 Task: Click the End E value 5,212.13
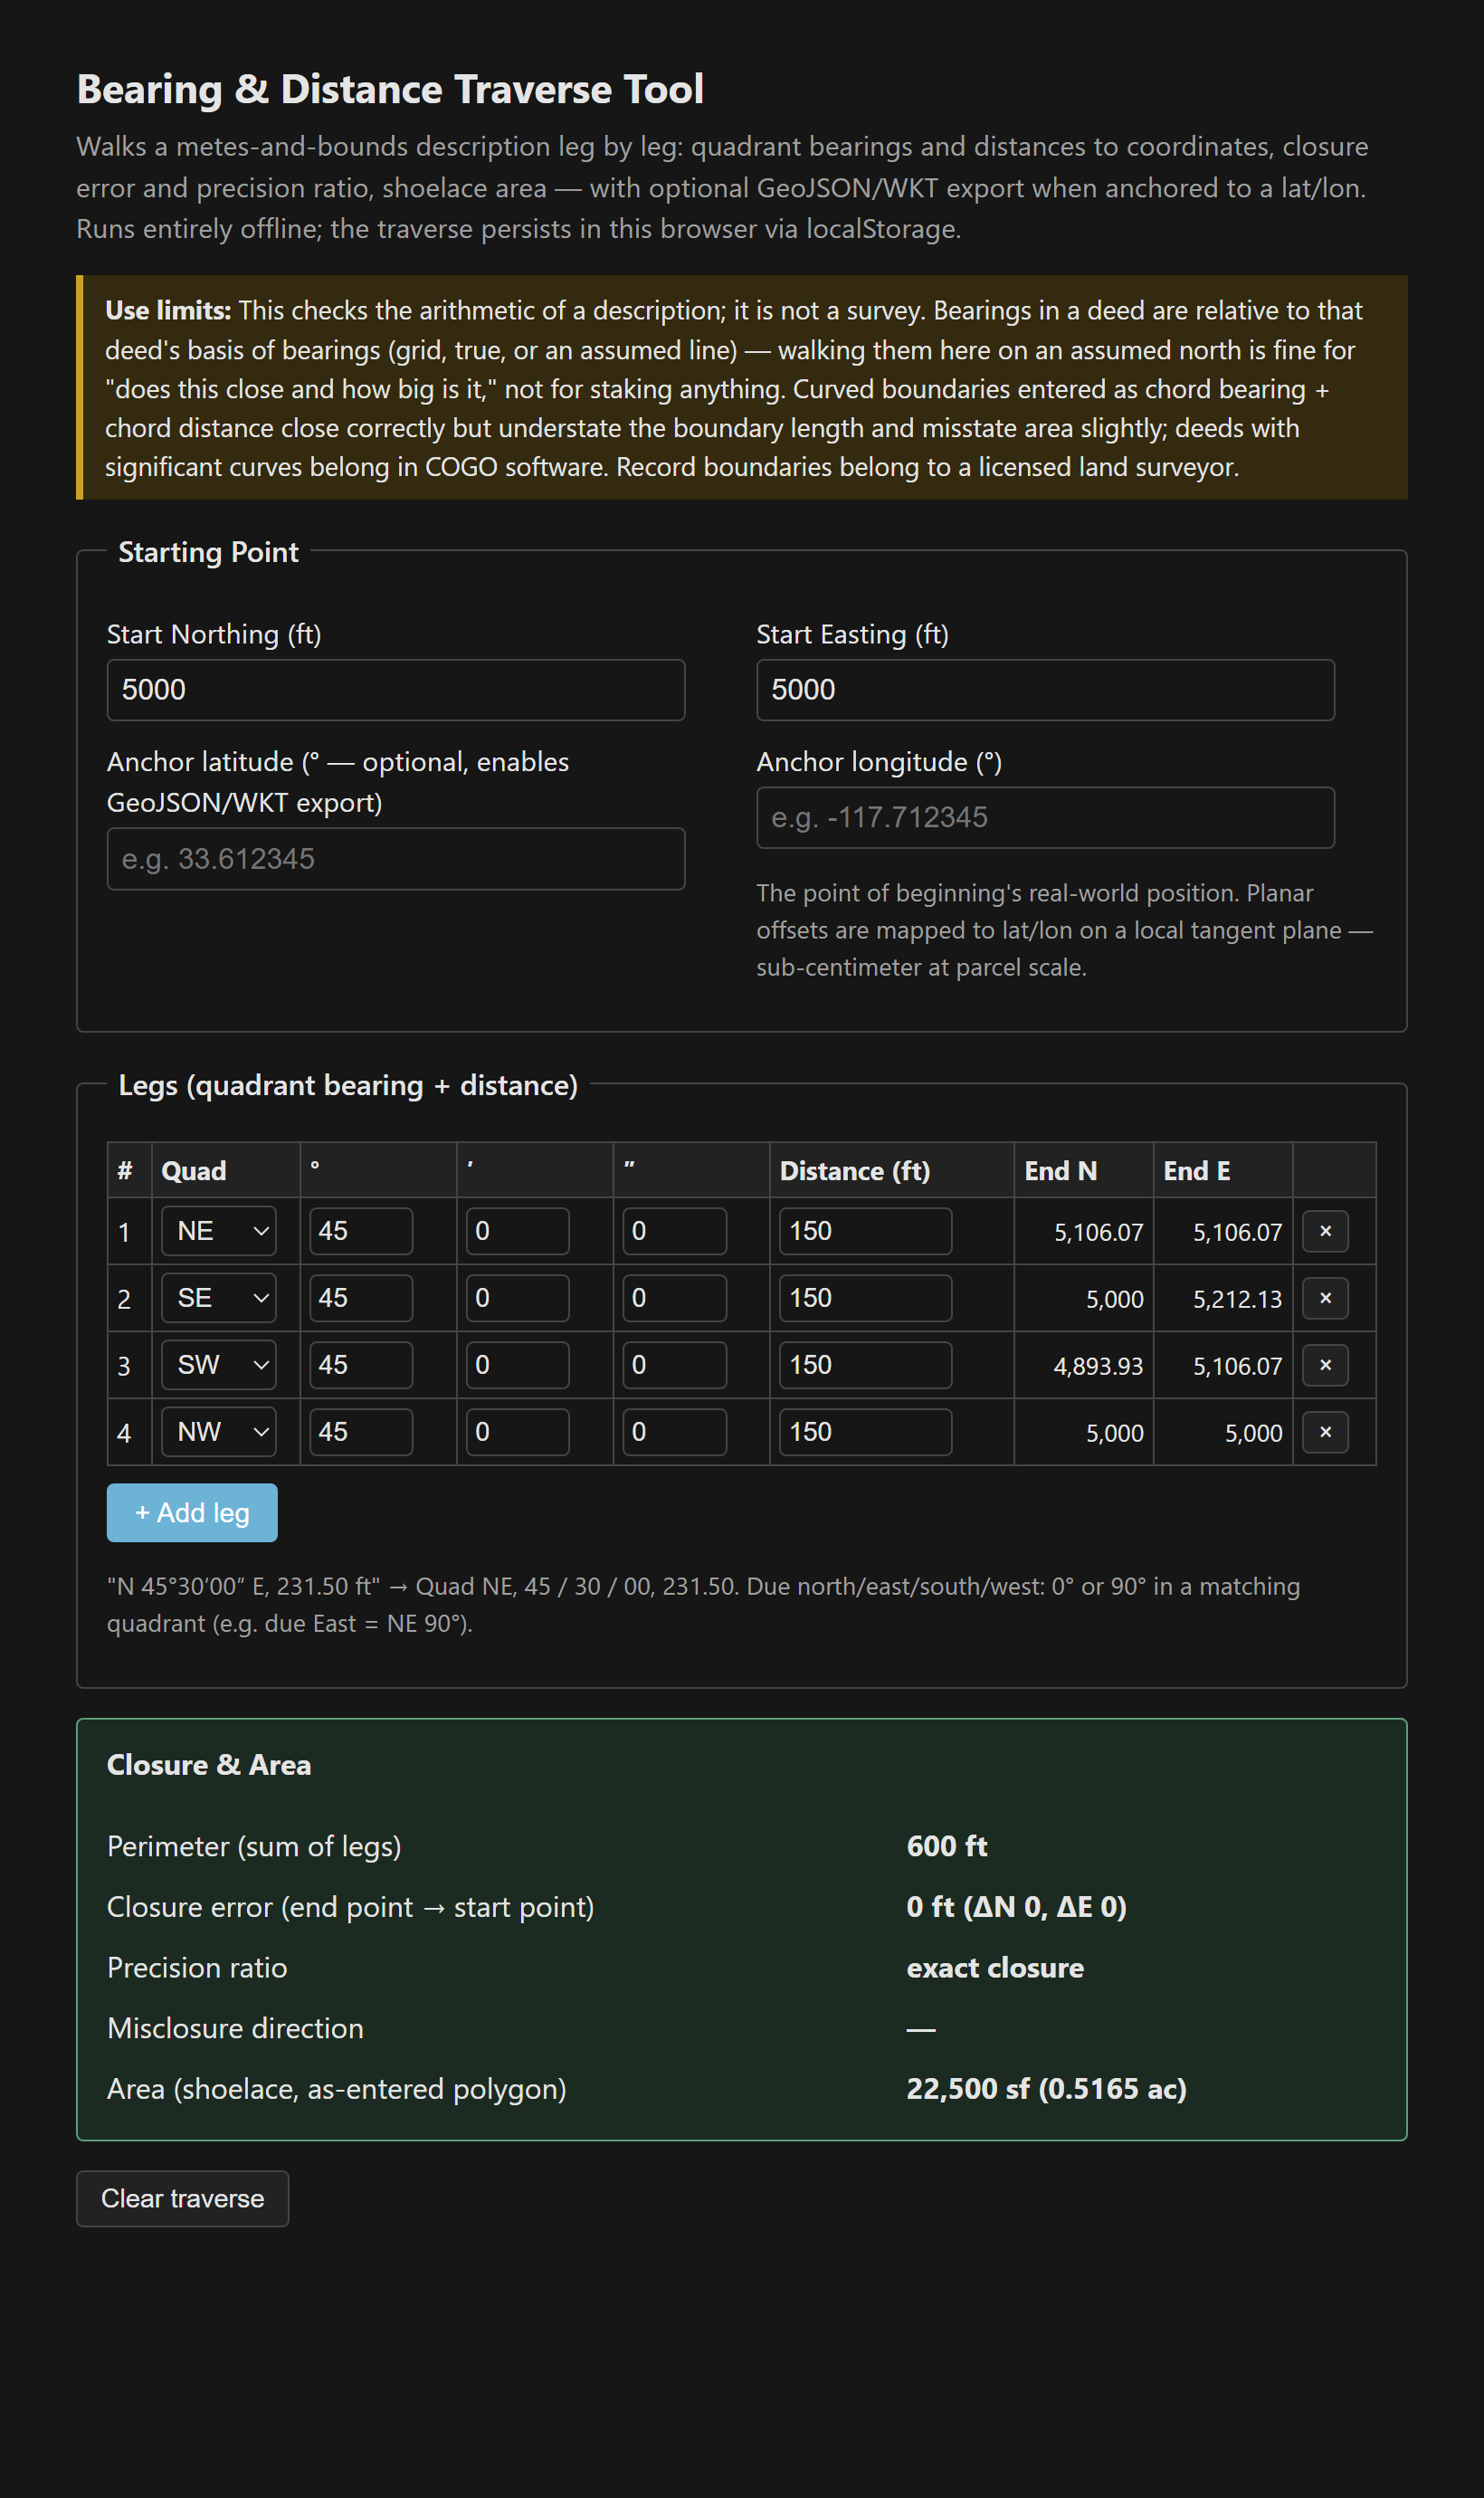pos(1237,1299)
